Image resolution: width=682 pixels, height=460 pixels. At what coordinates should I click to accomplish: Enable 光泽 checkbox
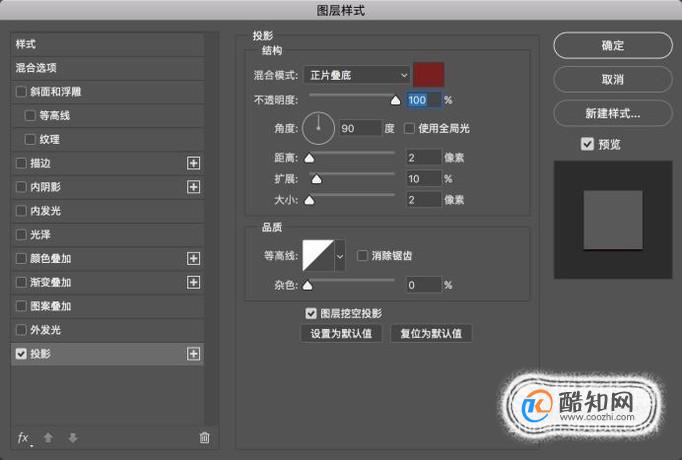pos(21,235)
